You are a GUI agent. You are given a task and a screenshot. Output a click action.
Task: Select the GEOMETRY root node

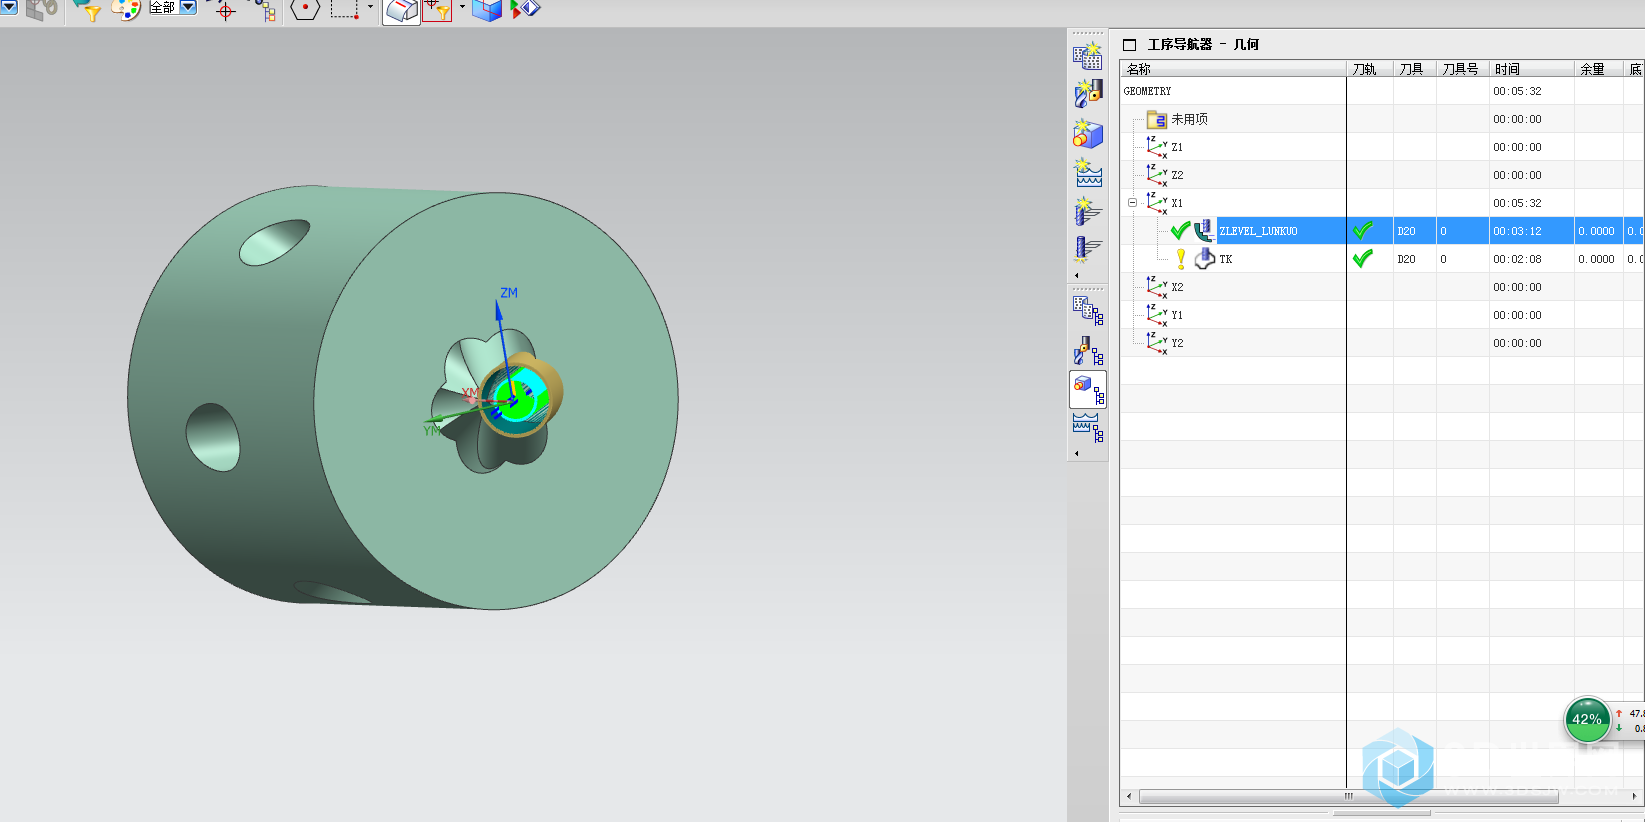tap(1147, 91)
